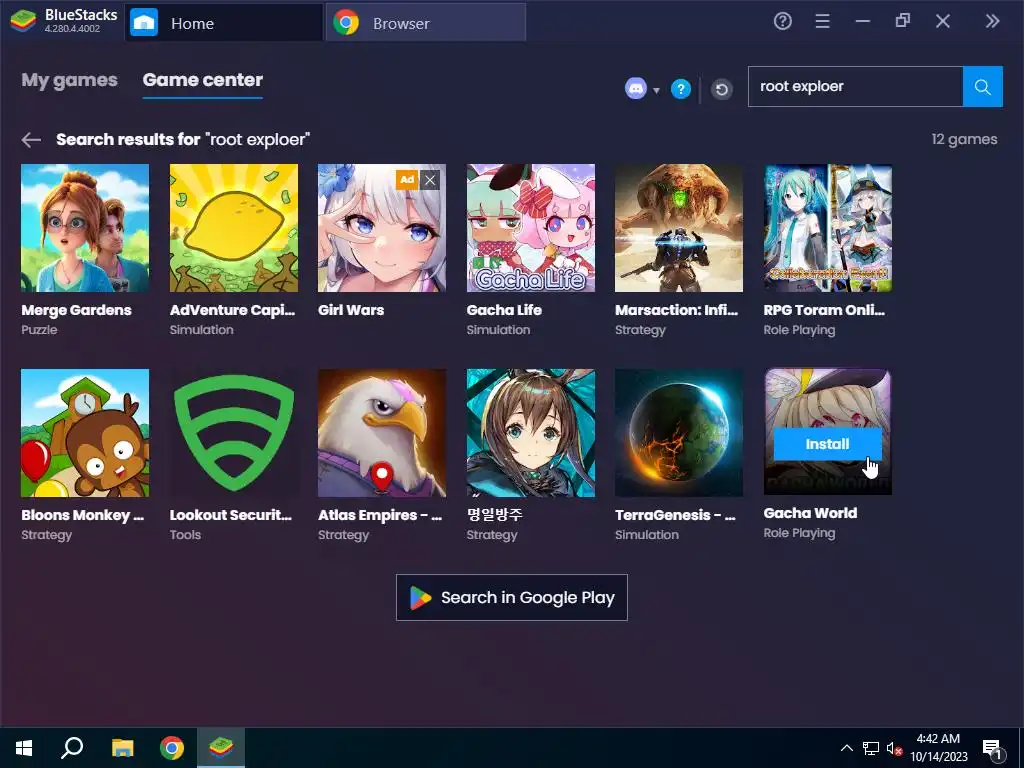Open the BlueStacks help question mark icon
The image size is (1024, 768).
[x=782, y=22]
